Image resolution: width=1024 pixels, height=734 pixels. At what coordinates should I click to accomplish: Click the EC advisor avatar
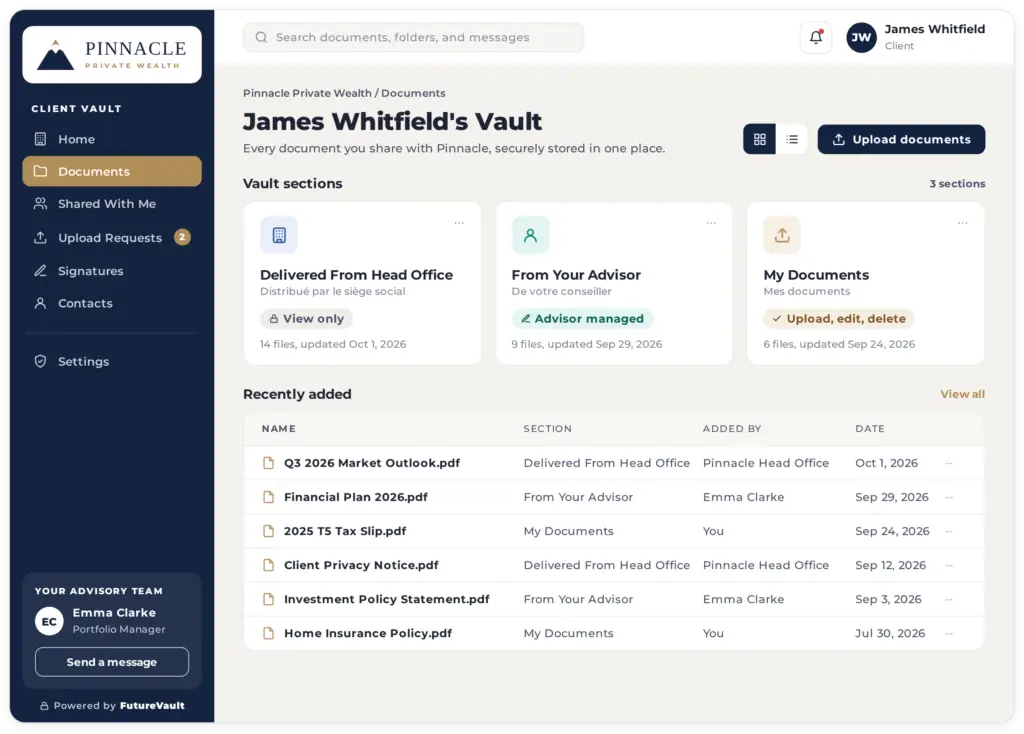[49, 621]
